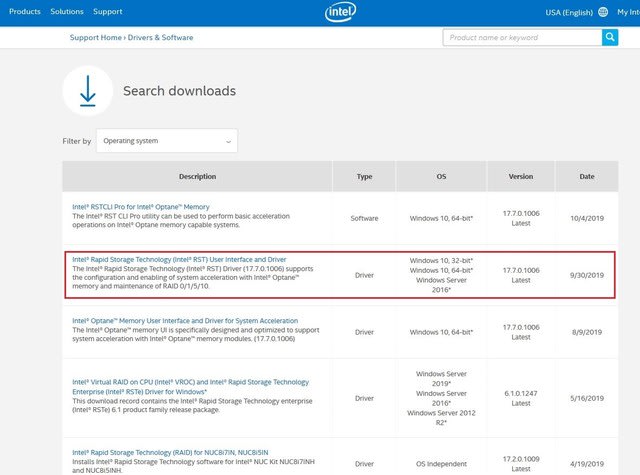Screen dimensions: 640x475
Task: Open the Support menu
Action: coord(108,11)
